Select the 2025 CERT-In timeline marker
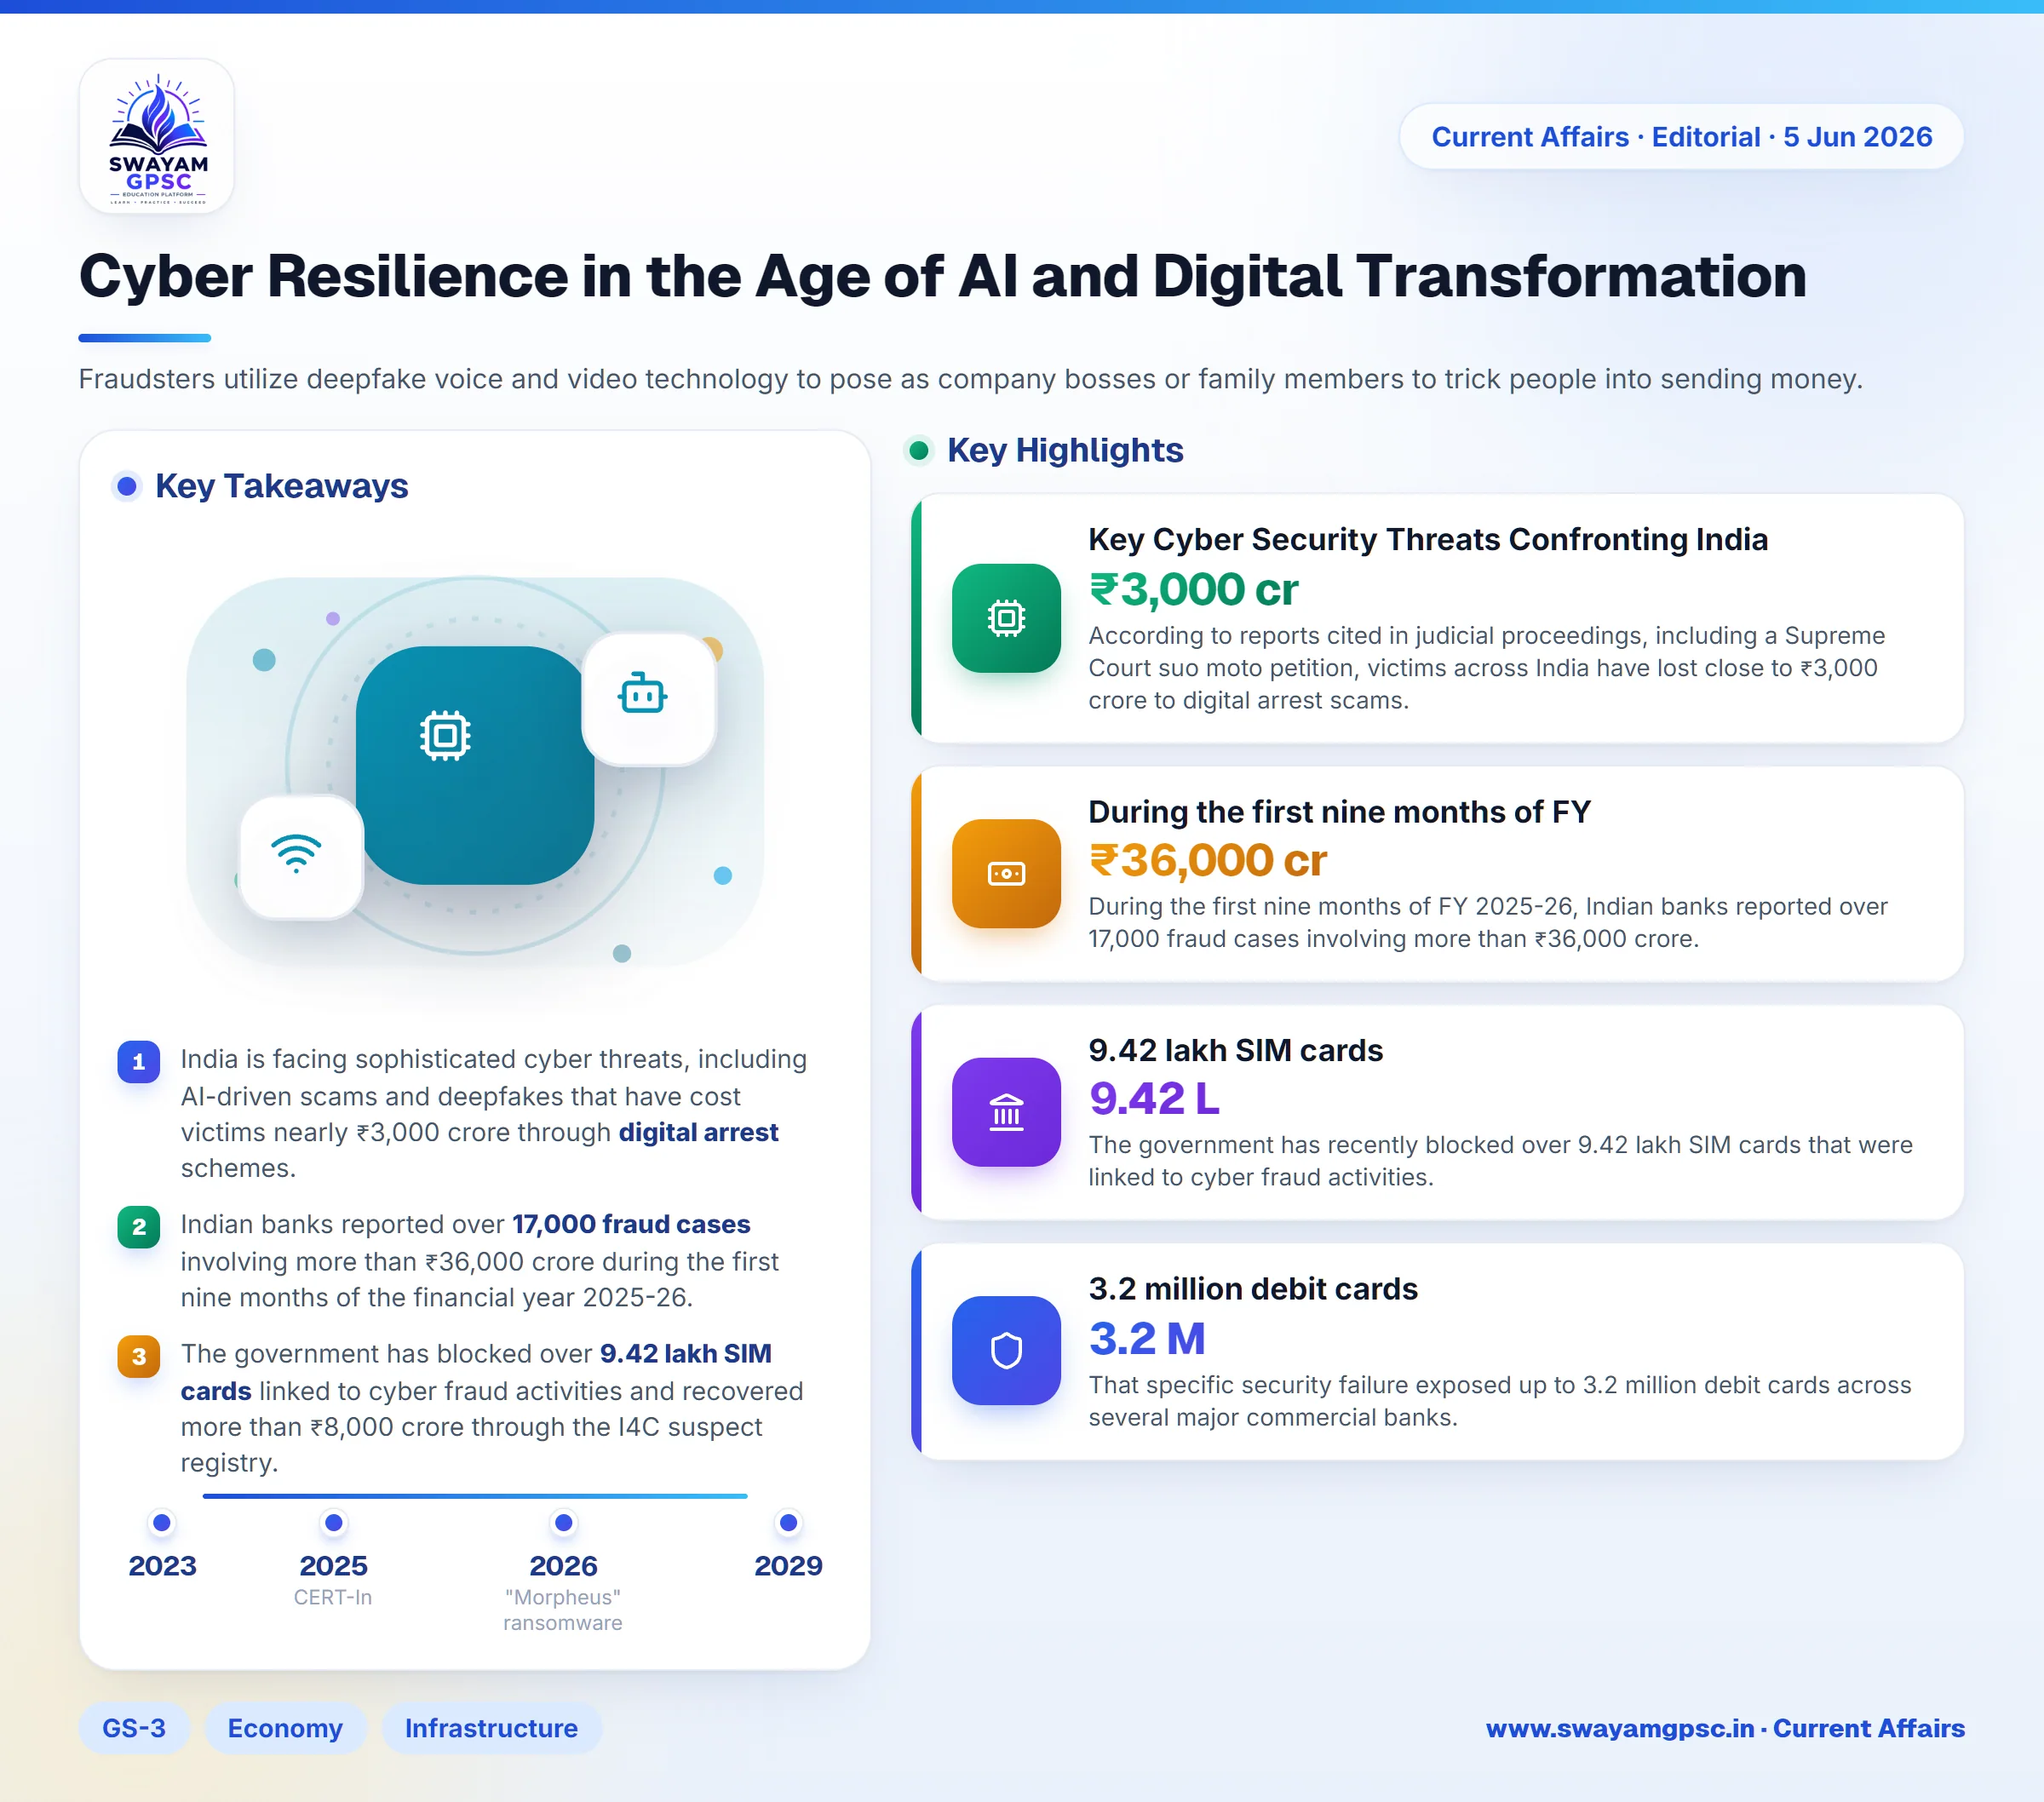The width and height of the screenshot is (2044, 1802). (x=334, y=1523)
